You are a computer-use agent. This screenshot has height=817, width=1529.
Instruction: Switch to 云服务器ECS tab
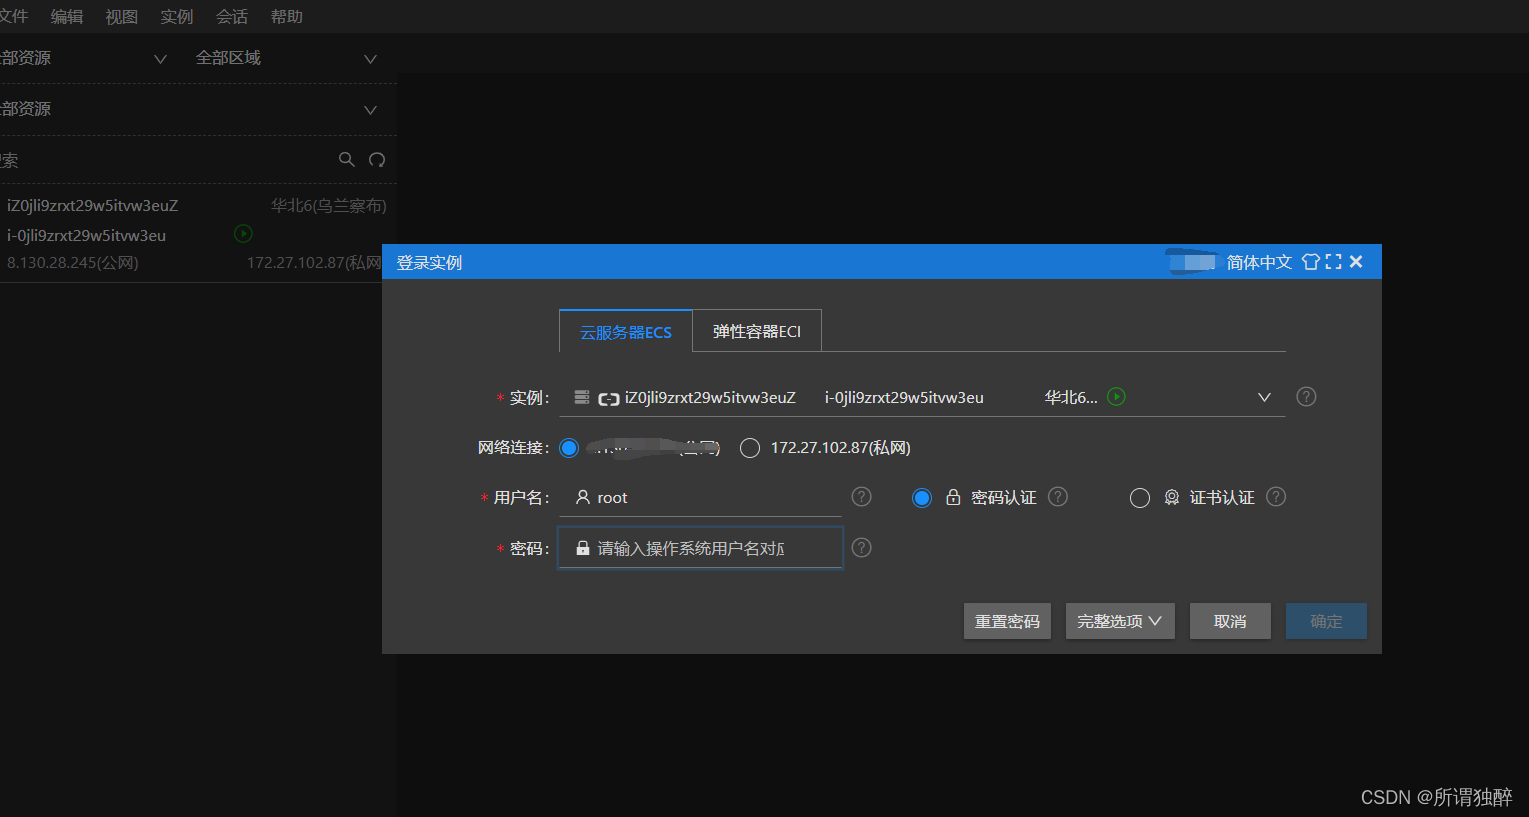(626, 332)
